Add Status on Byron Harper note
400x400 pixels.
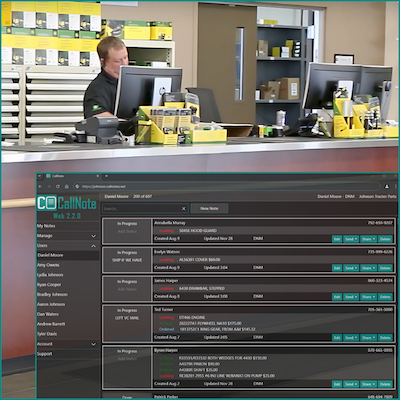pyautogui.click(x=127, y=359)
